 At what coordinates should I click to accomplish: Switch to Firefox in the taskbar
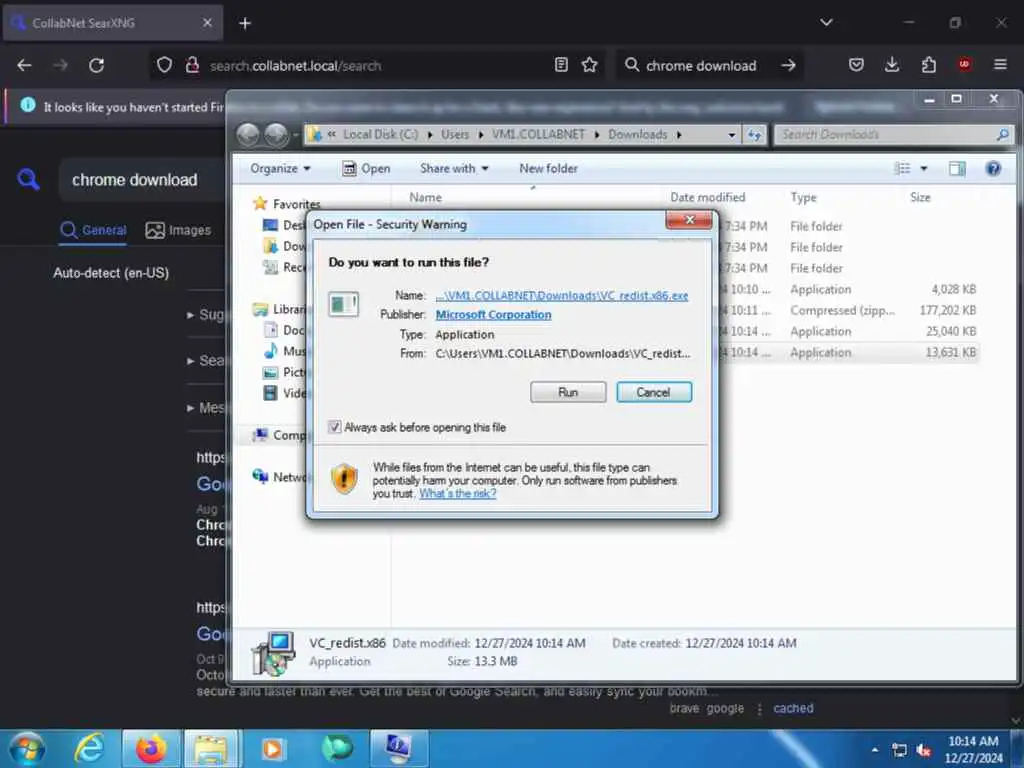(151, 748)
